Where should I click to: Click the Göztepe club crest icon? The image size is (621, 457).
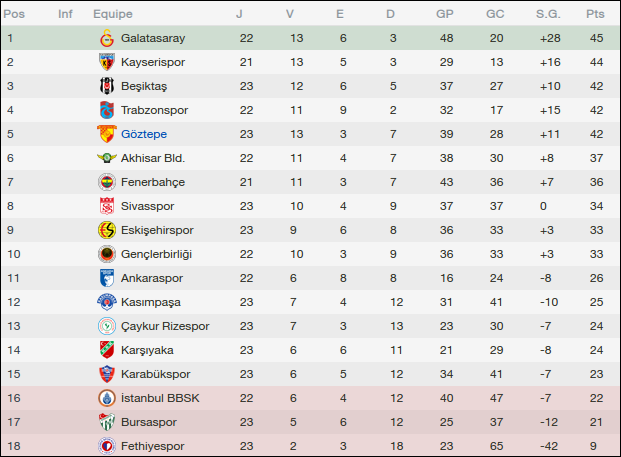pos(105,134)
